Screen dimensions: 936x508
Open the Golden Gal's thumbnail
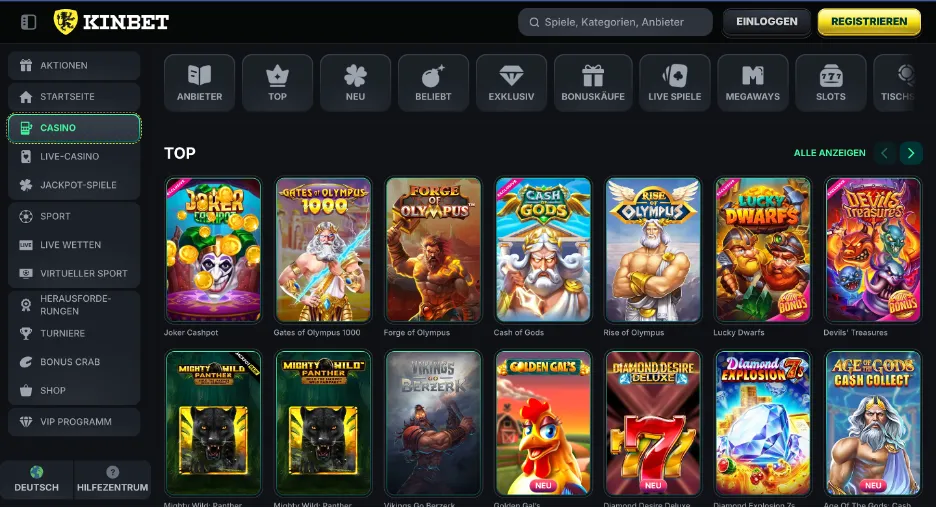coord(543,423)
